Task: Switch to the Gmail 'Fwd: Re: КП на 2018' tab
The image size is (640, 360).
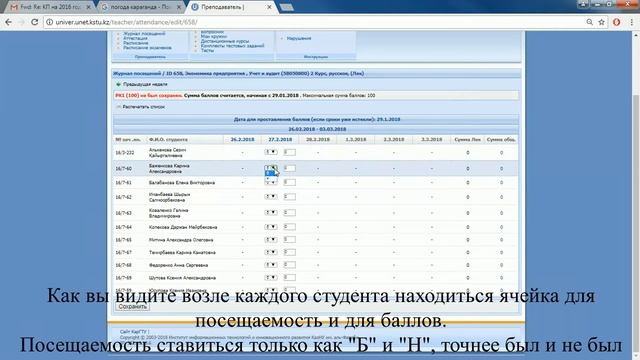Action: (x=51, y=7)
